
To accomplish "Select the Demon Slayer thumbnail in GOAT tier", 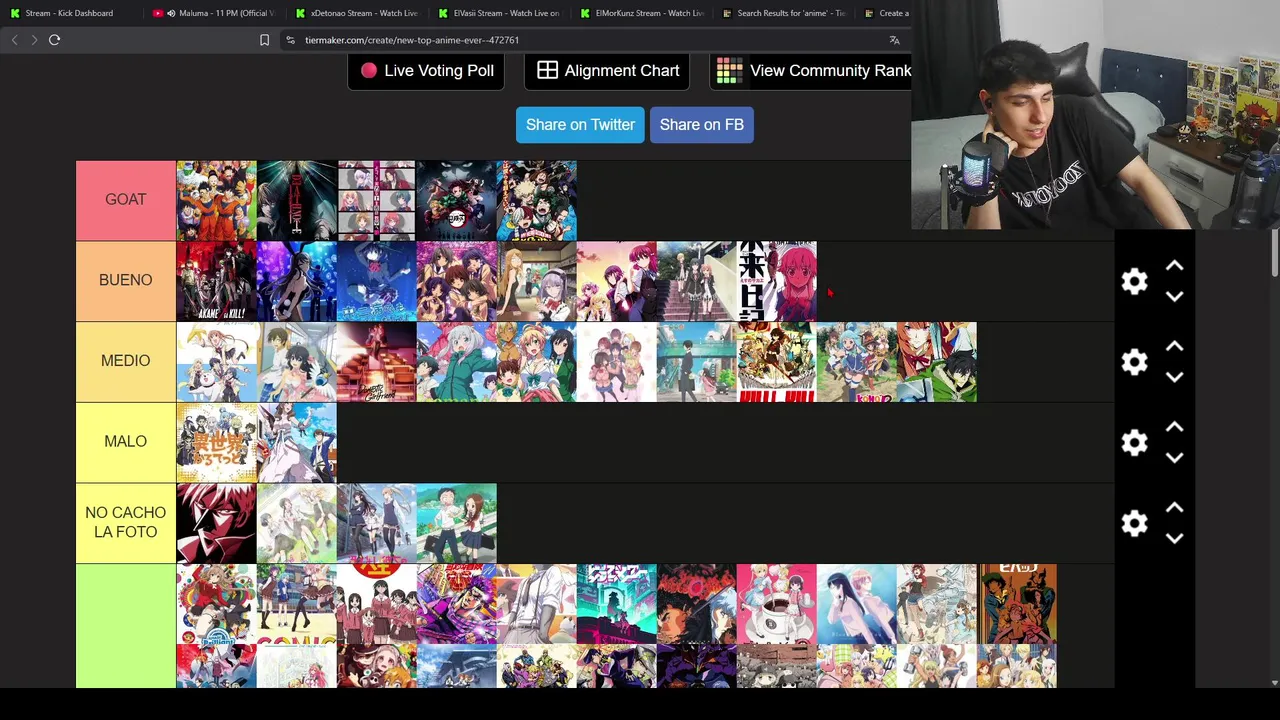I will coord(456,201).
